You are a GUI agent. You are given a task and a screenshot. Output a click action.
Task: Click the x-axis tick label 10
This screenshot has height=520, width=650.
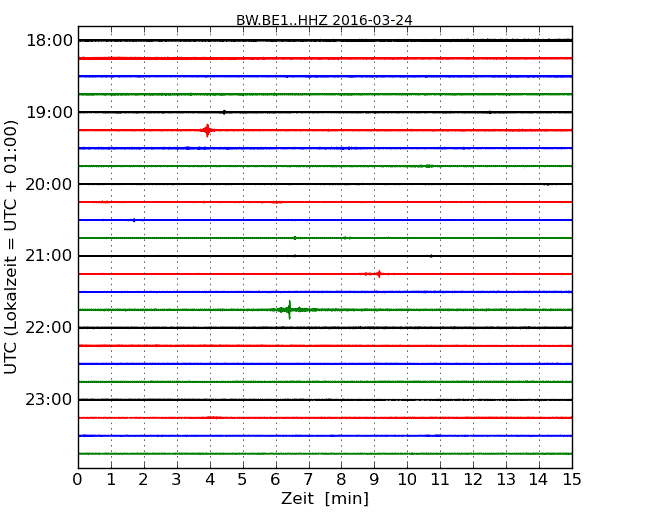coord(407,480)
